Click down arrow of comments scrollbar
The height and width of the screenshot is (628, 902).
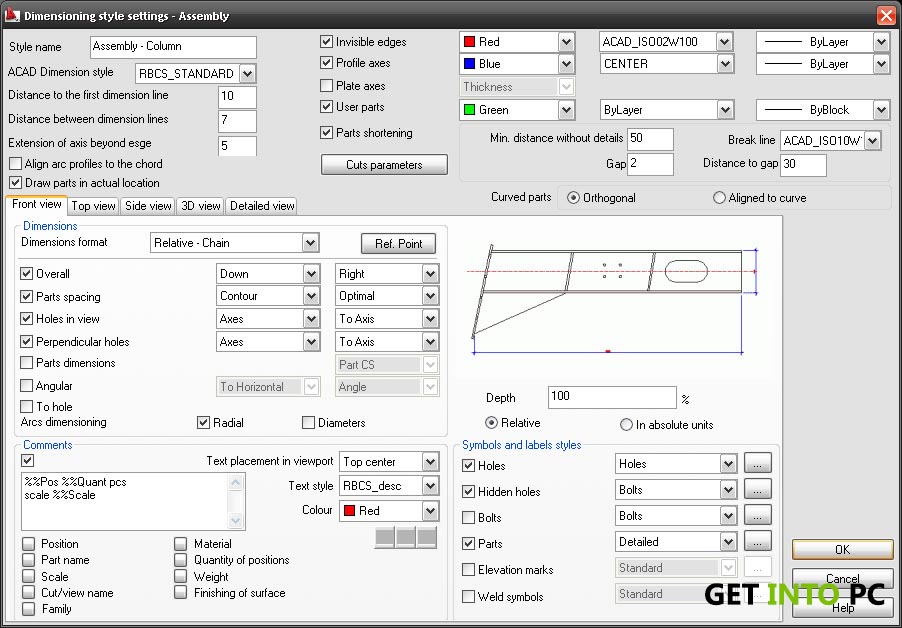236,520
